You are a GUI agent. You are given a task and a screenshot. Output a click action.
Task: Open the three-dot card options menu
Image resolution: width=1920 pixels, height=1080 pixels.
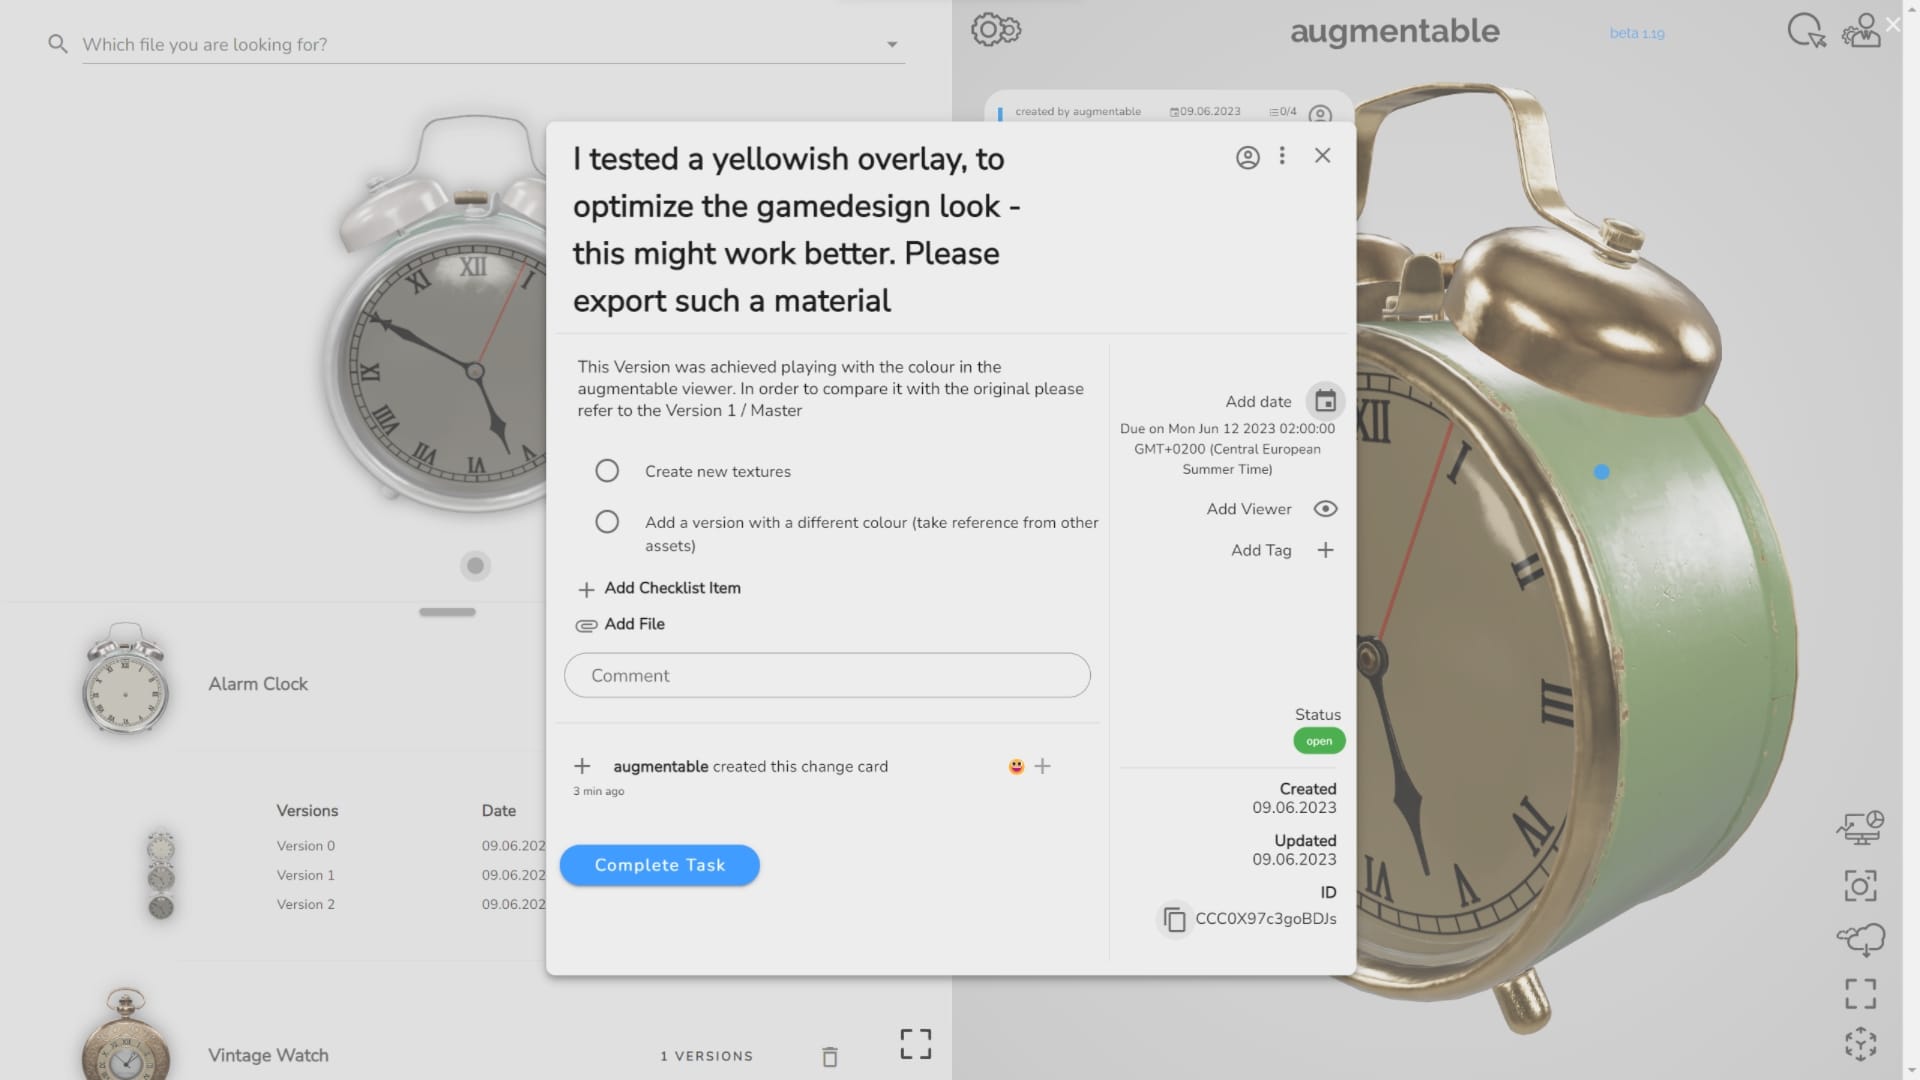[x=1282, y=156]
